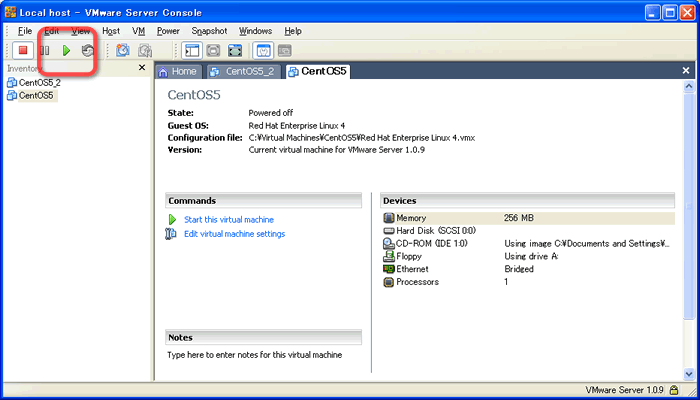Select CentOS5 in the Inventory list
The image size is (700, 400).
(31, 96)
